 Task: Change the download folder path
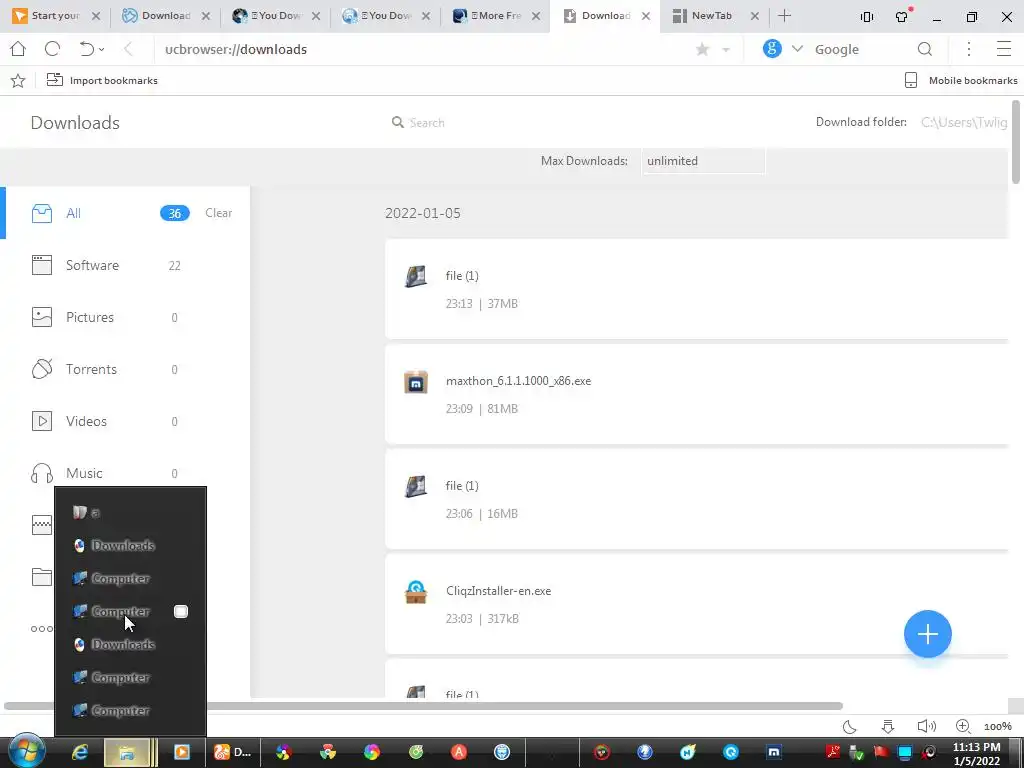965,122
